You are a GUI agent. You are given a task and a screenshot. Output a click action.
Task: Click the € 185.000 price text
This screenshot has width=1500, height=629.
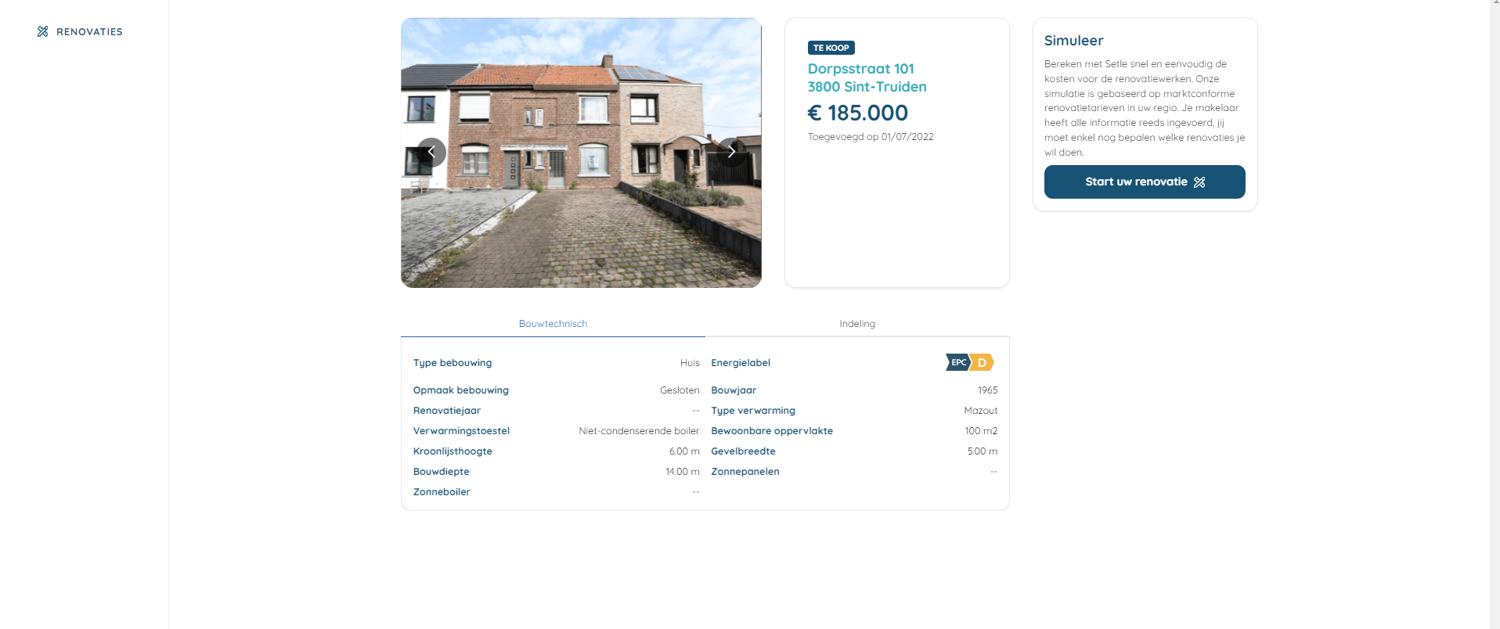(x=858, y=113)
